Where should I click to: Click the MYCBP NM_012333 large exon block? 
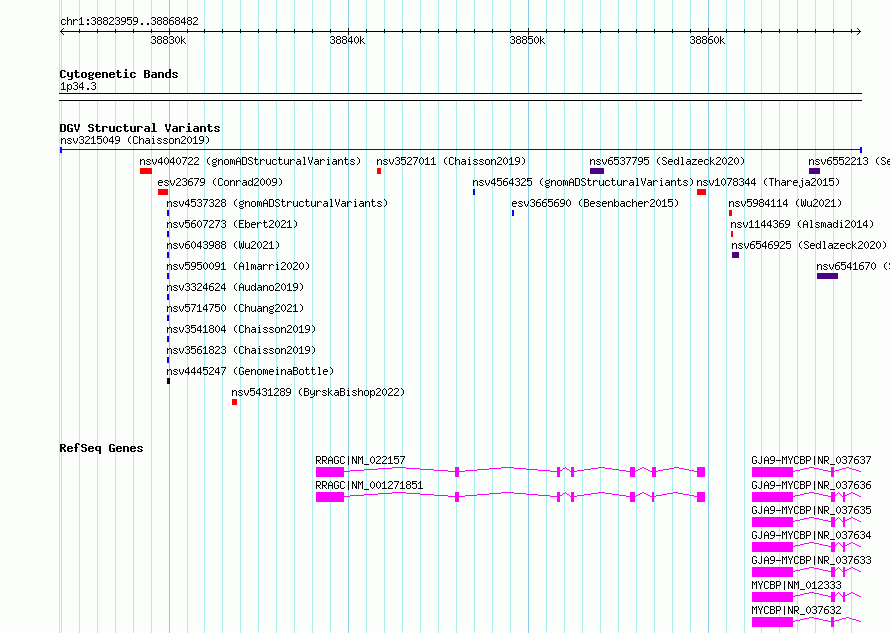point(773,597)
